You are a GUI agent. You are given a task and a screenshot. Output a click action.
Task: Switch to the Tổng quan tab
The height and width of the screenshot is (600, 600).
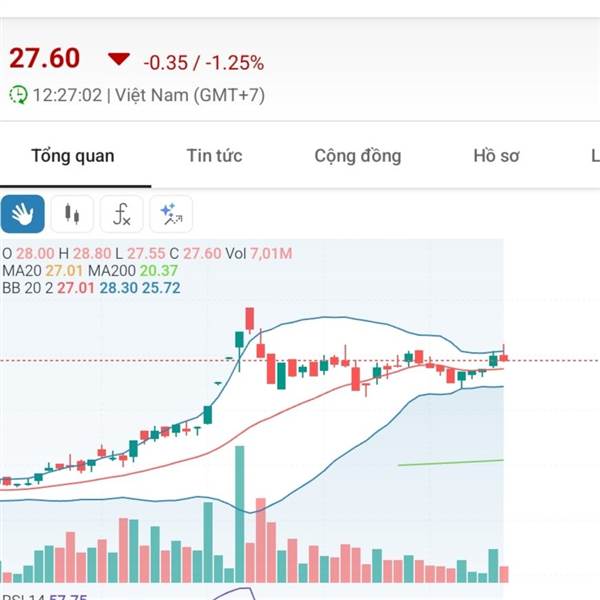click(73, 156)
